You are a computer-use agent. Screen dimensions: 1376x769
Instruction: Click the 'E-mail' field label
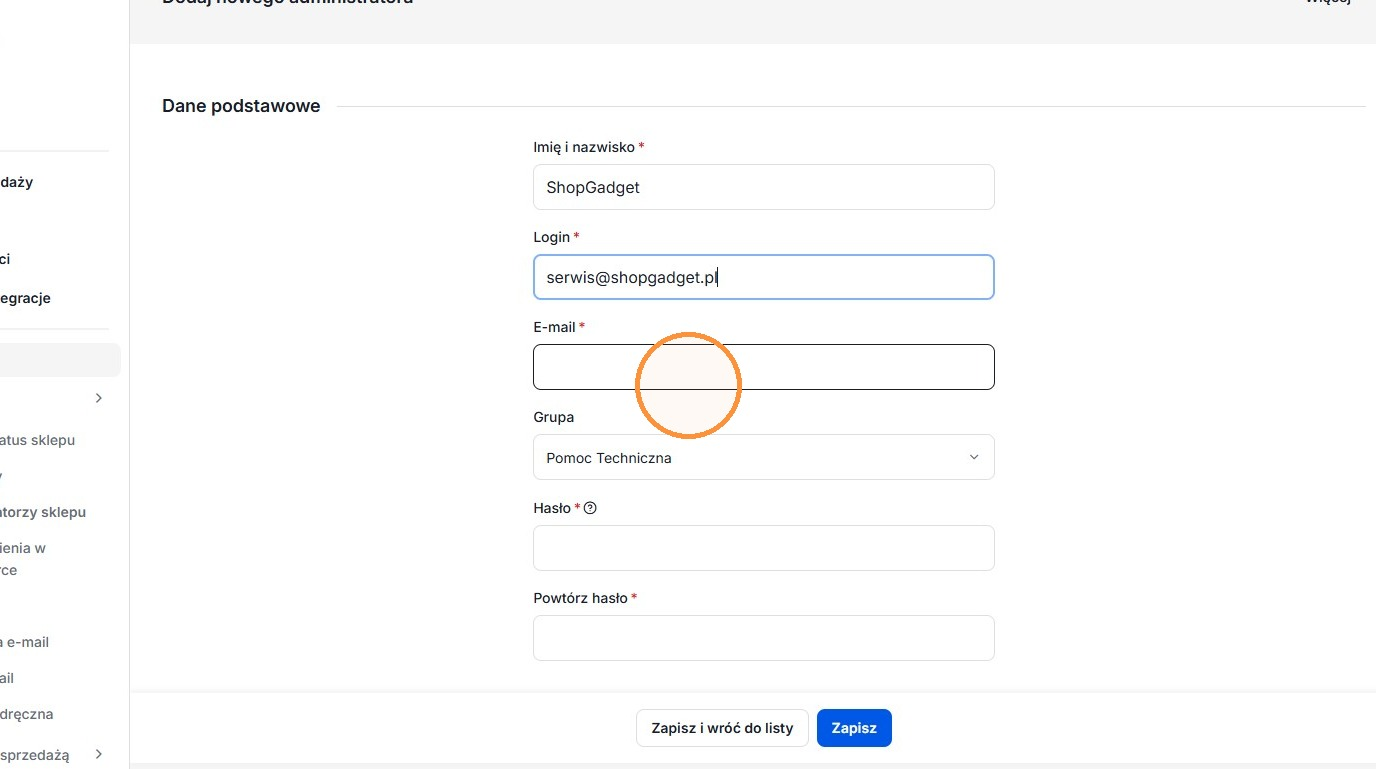[555, 327]
